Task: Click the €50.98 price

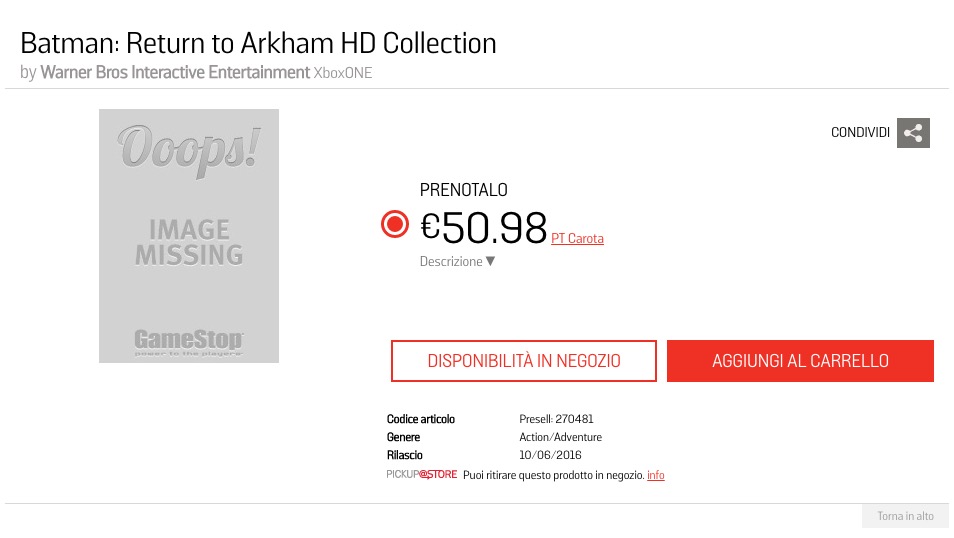Action: coord(484,228)
